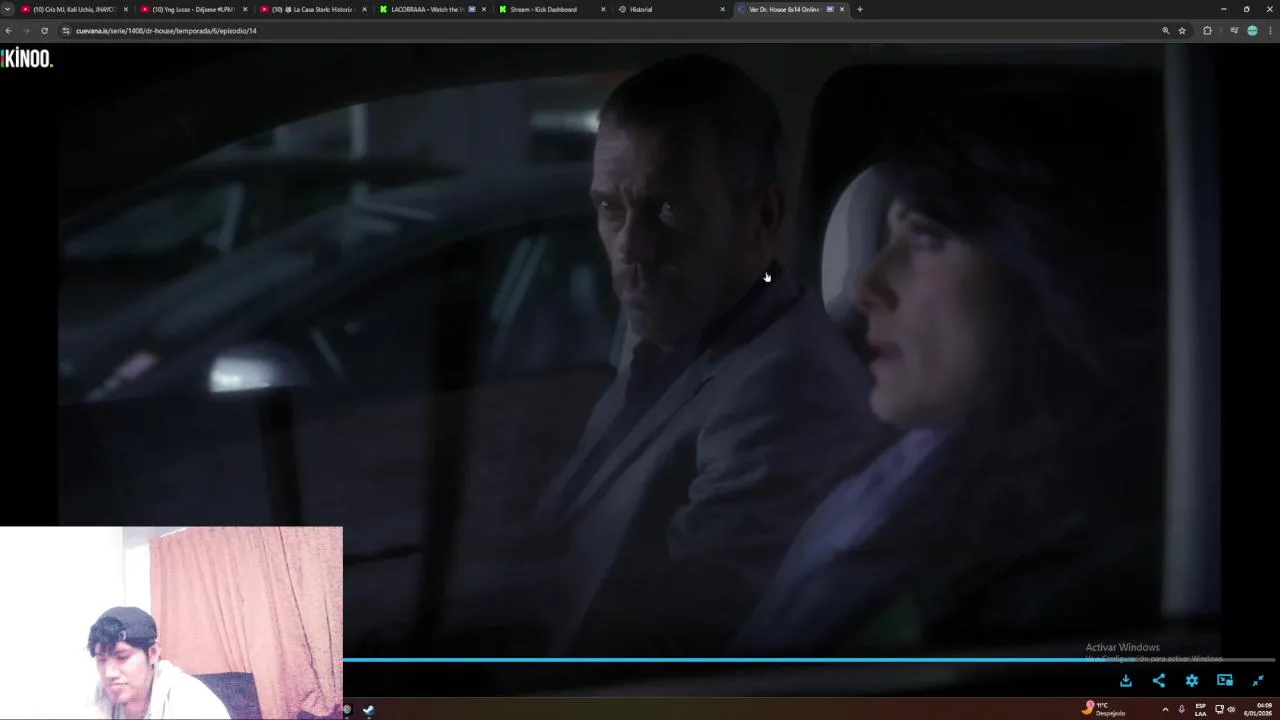
Task: Click the KINOO logo
Action: tap(27, 59)
